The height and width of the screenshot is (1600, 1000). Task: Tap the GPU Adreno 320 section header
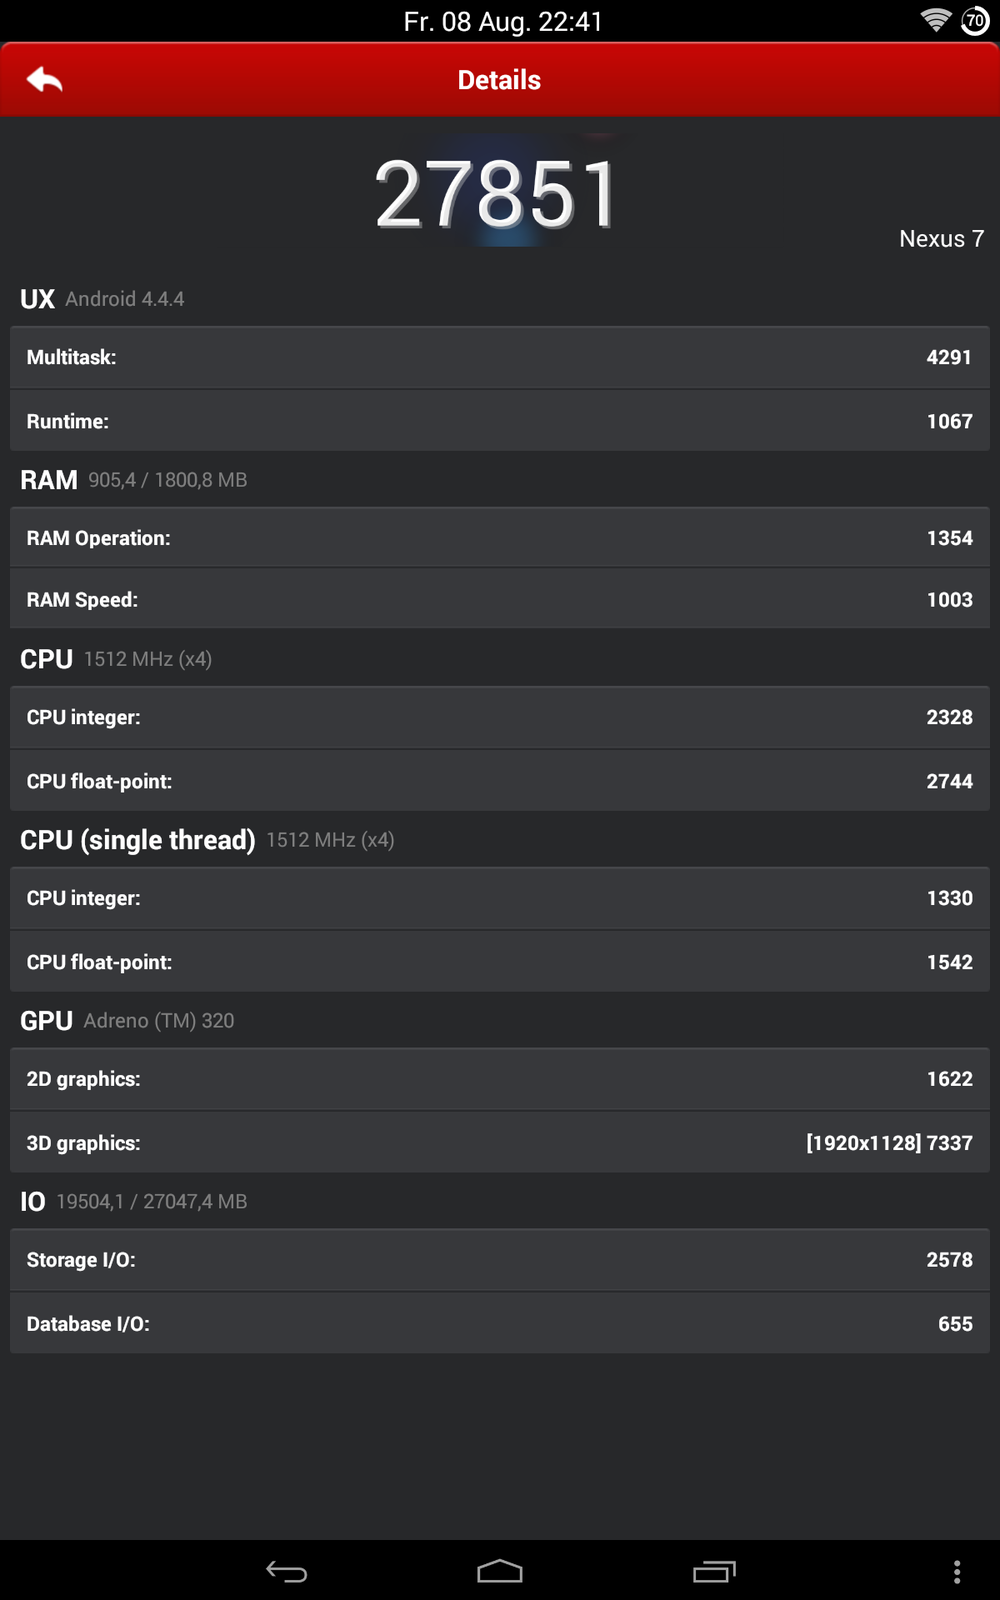tap(127, 1021)
